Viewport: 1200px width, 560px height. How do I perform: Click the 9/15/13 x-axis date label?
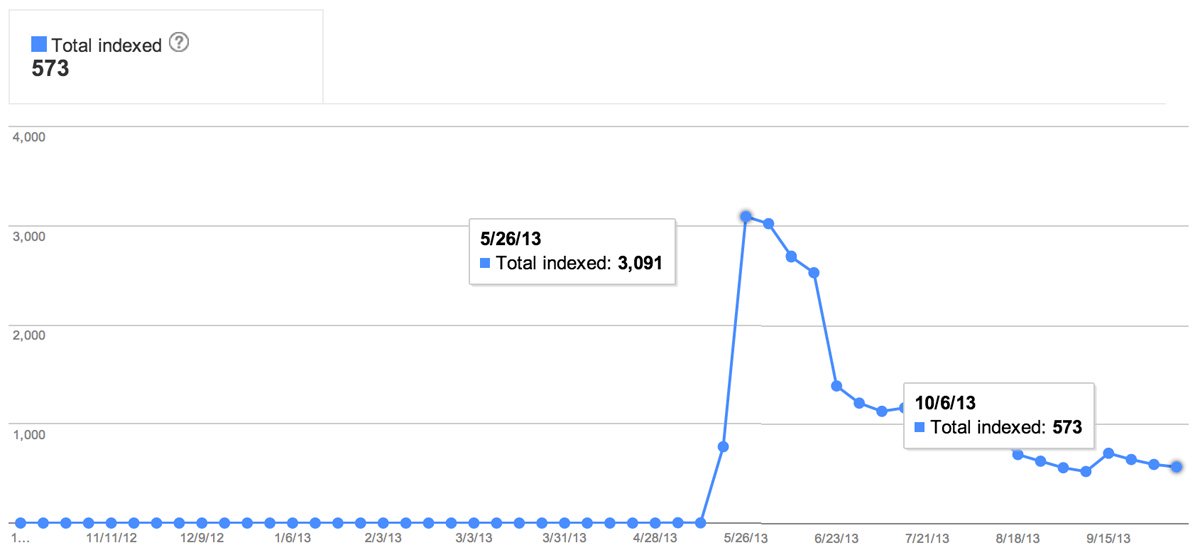(x=1110, y=538)
